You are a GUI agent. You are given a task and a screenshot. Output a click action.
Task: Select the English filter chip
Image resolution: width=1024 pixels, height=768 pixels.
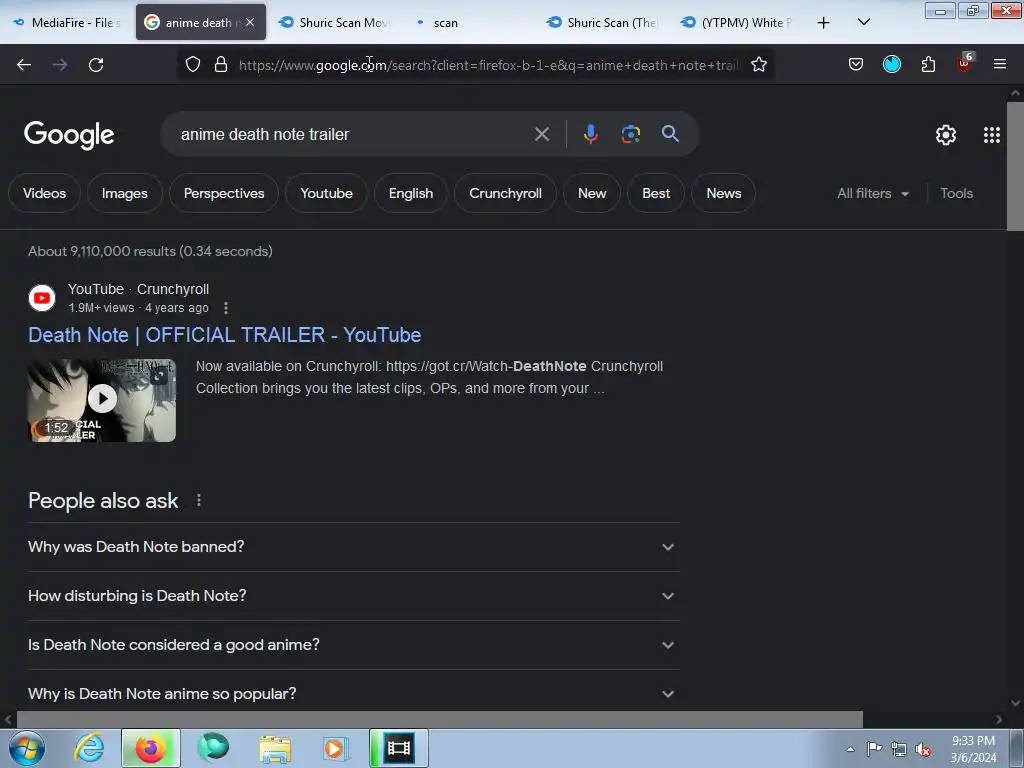(411, 193)
